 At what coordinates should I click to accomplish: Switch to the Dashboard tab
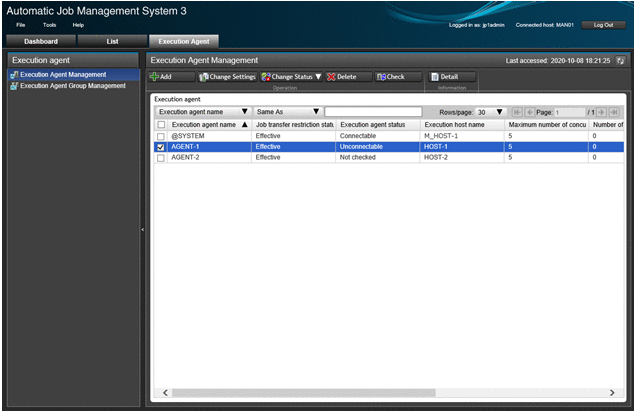pos(41,41)
